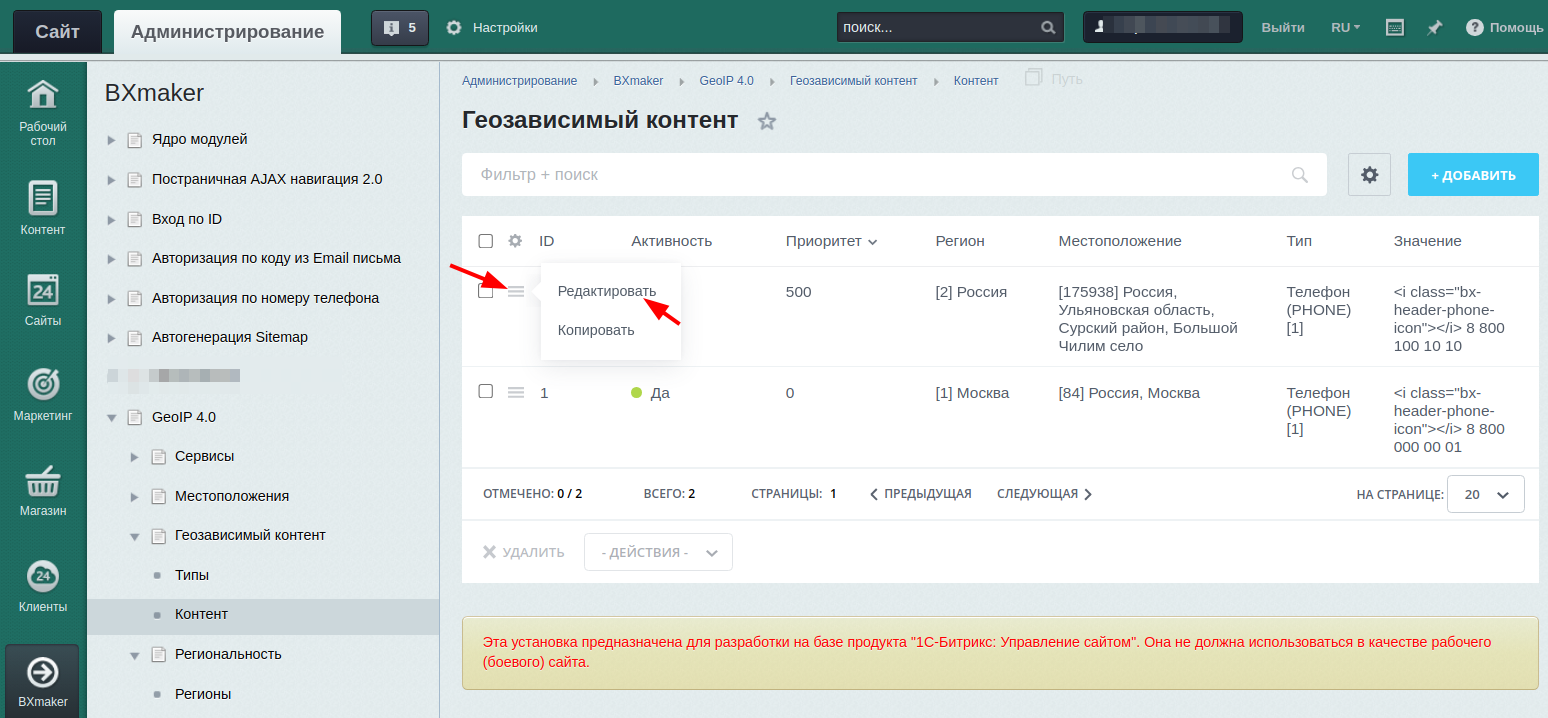Check the checkbox for the Россия row
This screenshot has height=718, width=1548.
[486, 291]
